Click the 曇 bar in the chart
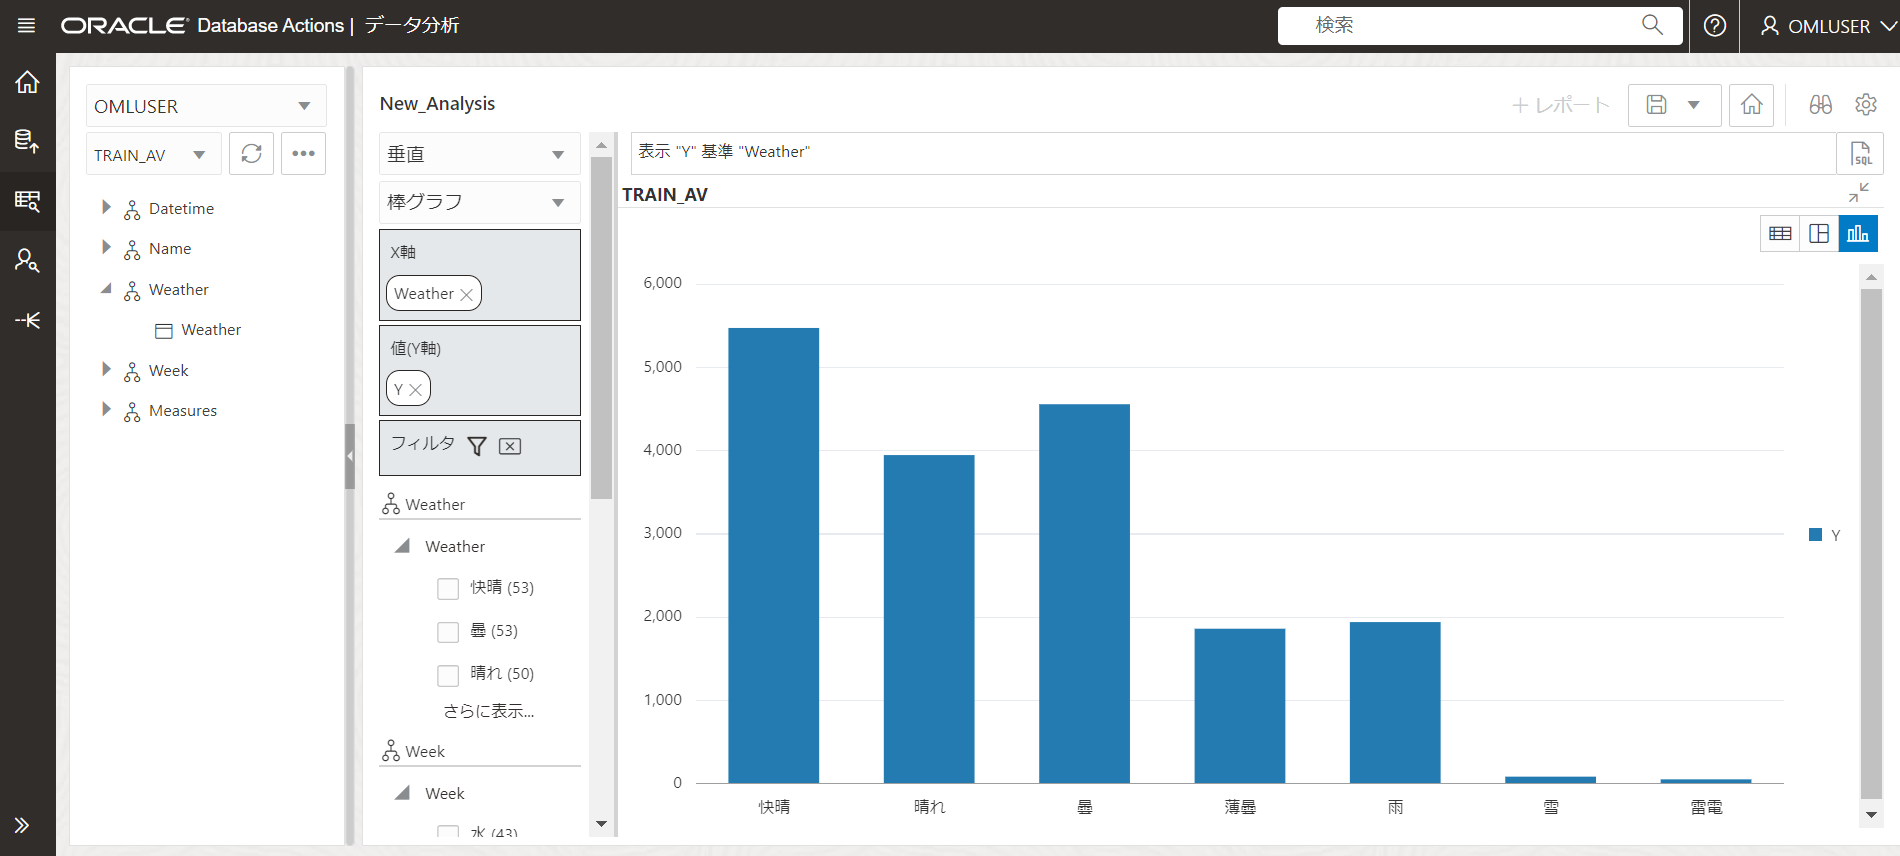Screen dimensions: 1900x856 (x=1084, y=593)
